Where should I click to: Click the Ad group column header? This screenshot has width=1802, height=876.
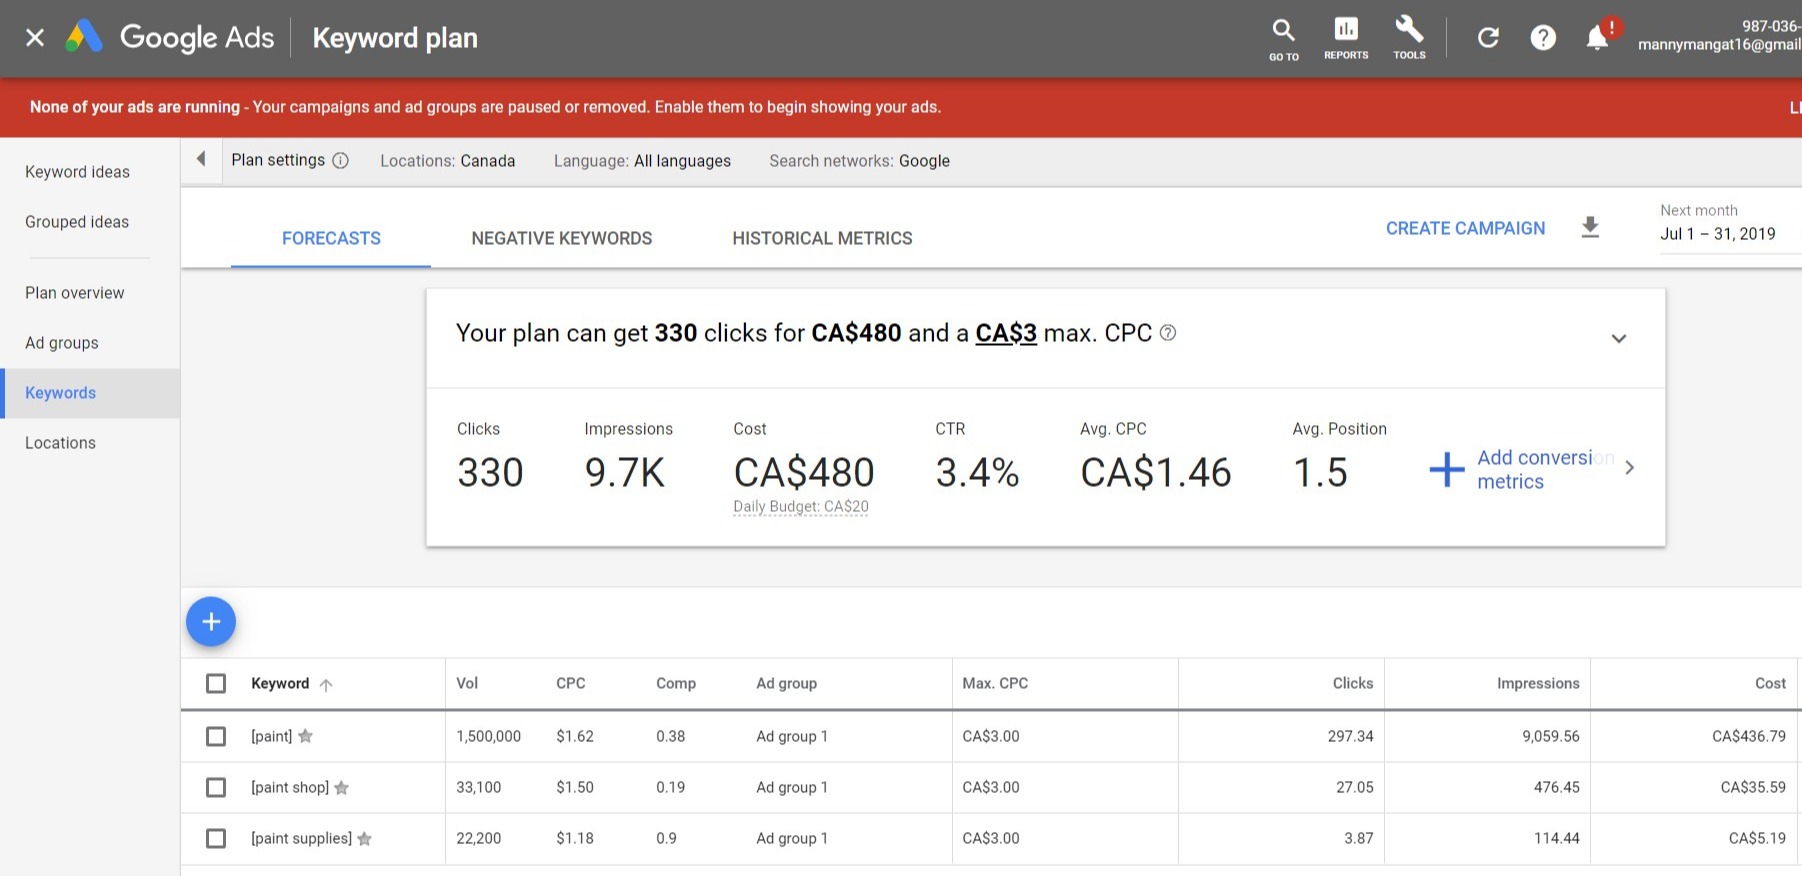[x=787, y=683]
